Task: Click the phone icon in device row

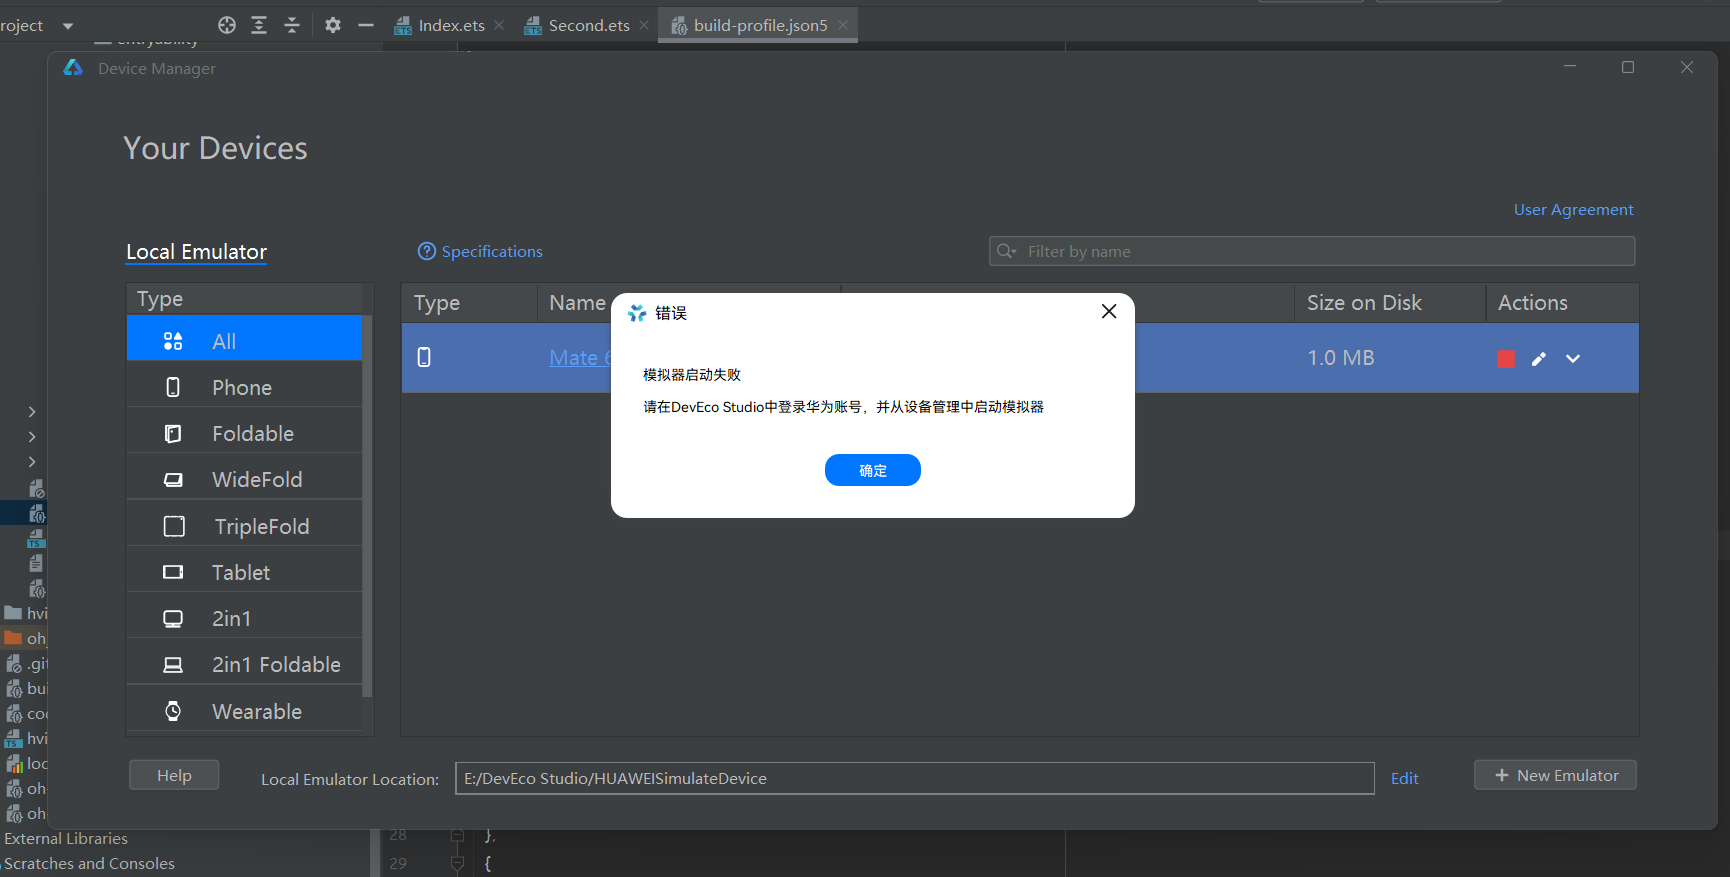Action: tap(424, 357)
